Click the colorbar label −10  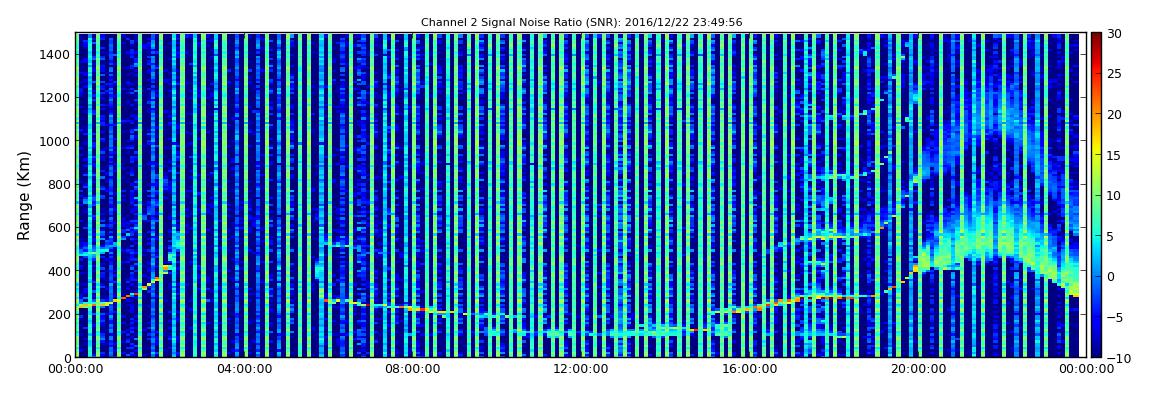1116,357
